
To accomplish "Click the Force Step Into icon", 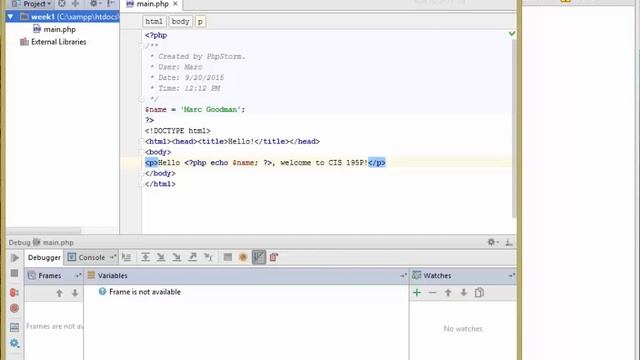I will (176, 257).
